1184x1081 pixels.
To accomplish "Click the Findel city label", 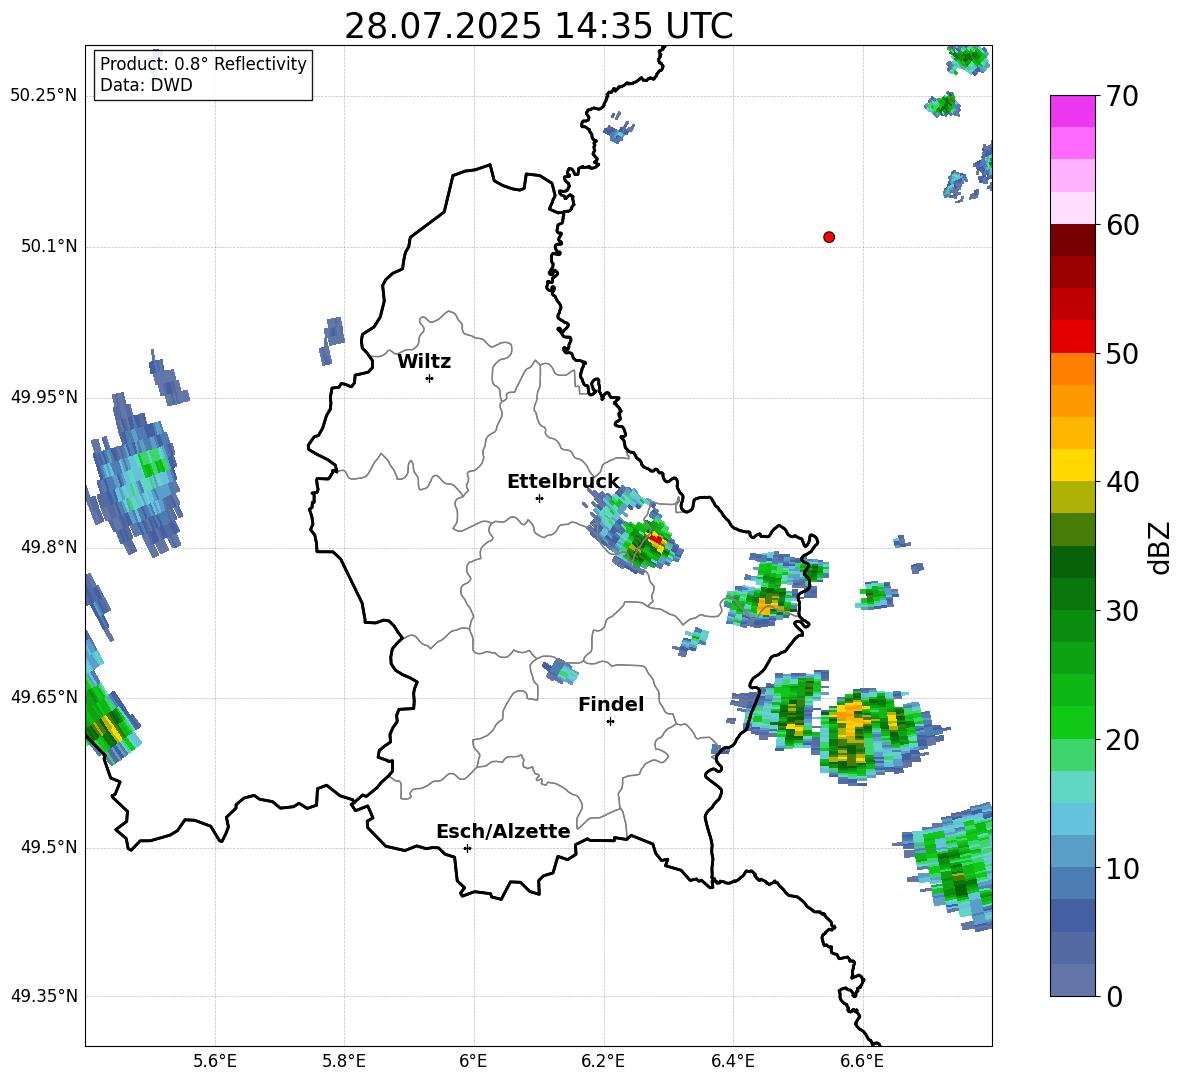I will coord(611,704).
